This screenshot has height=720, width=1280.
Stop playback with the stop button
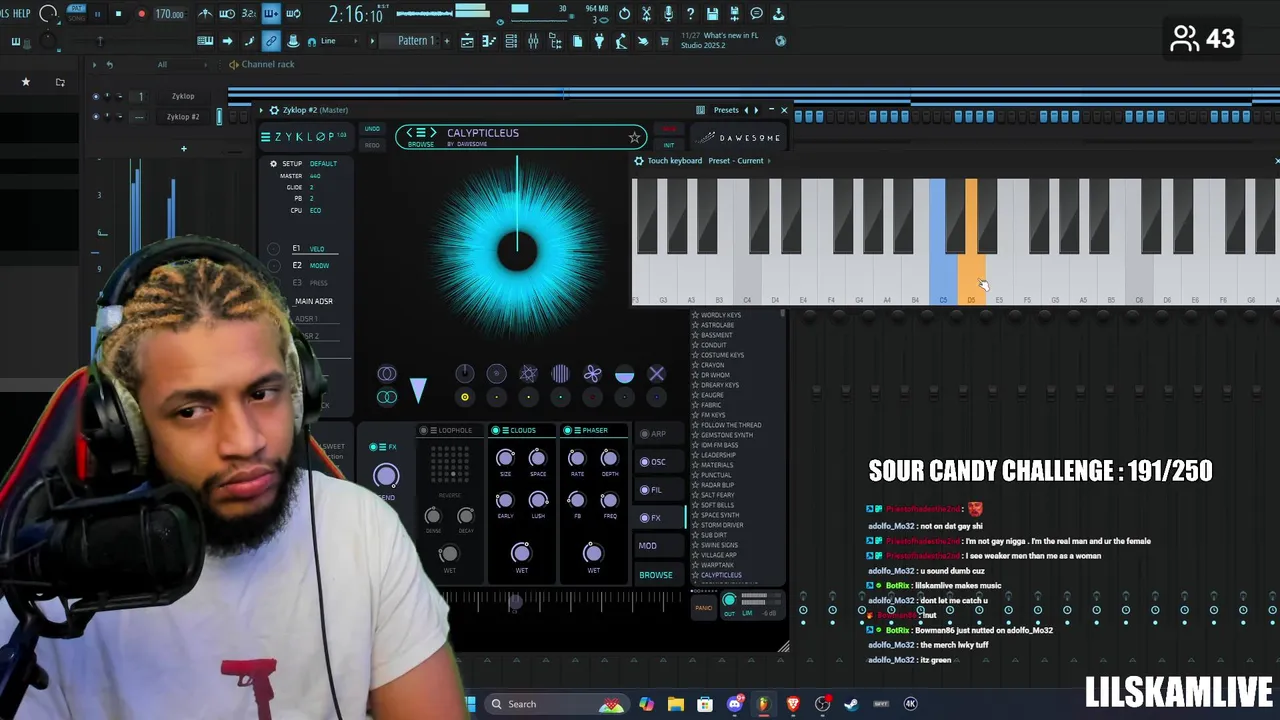click(x=118, y=14)
